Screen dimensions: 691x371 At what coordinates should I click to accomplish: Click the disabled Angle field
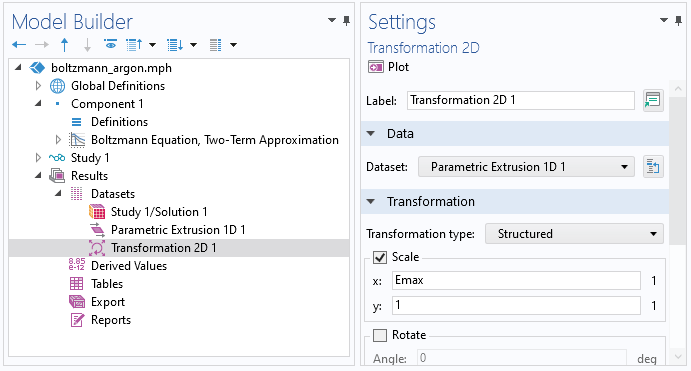coord(522,358)
